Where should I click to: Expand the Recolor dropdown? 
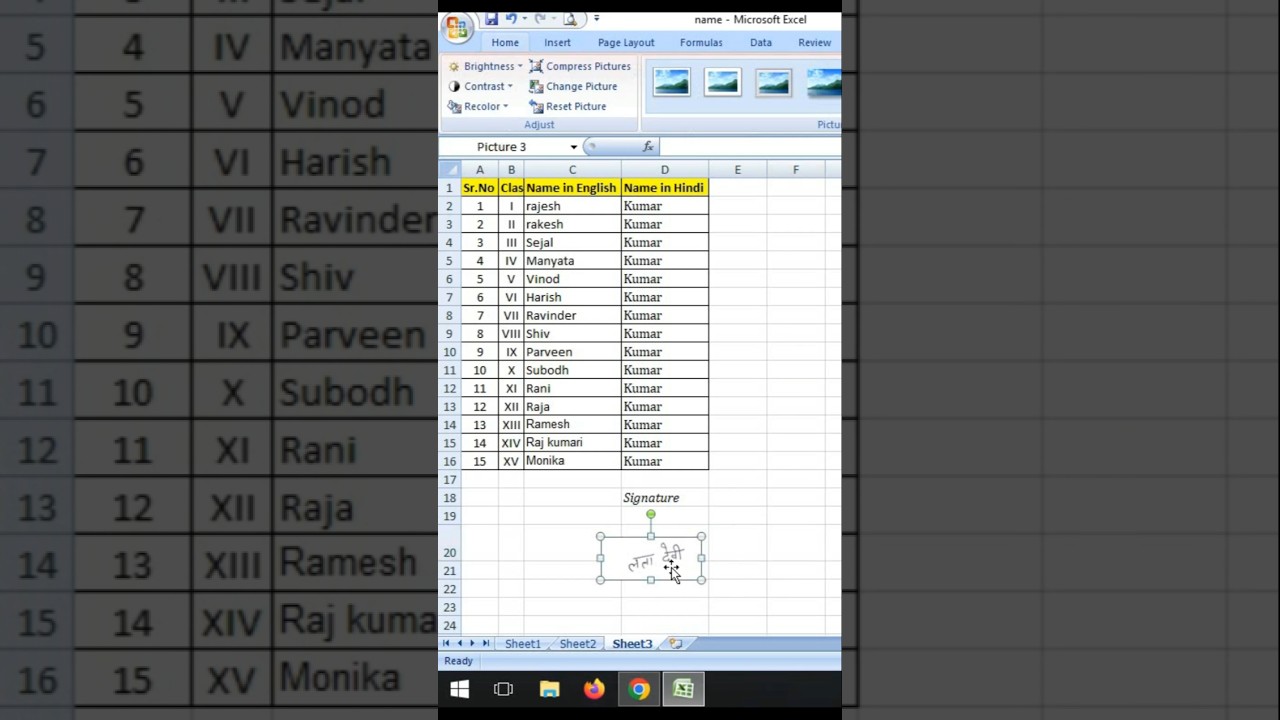click(478, 106)
